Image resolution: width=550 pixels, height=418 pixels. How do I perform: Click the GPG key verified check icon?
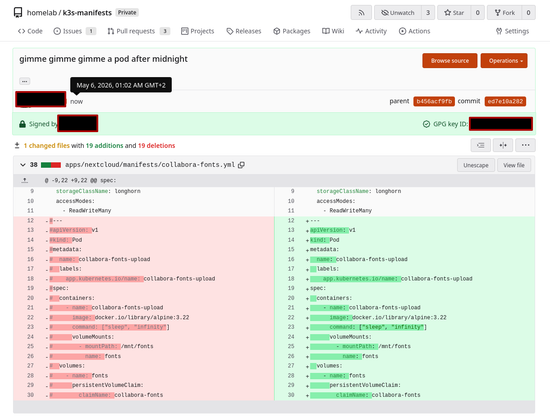(x=426, y=124)
